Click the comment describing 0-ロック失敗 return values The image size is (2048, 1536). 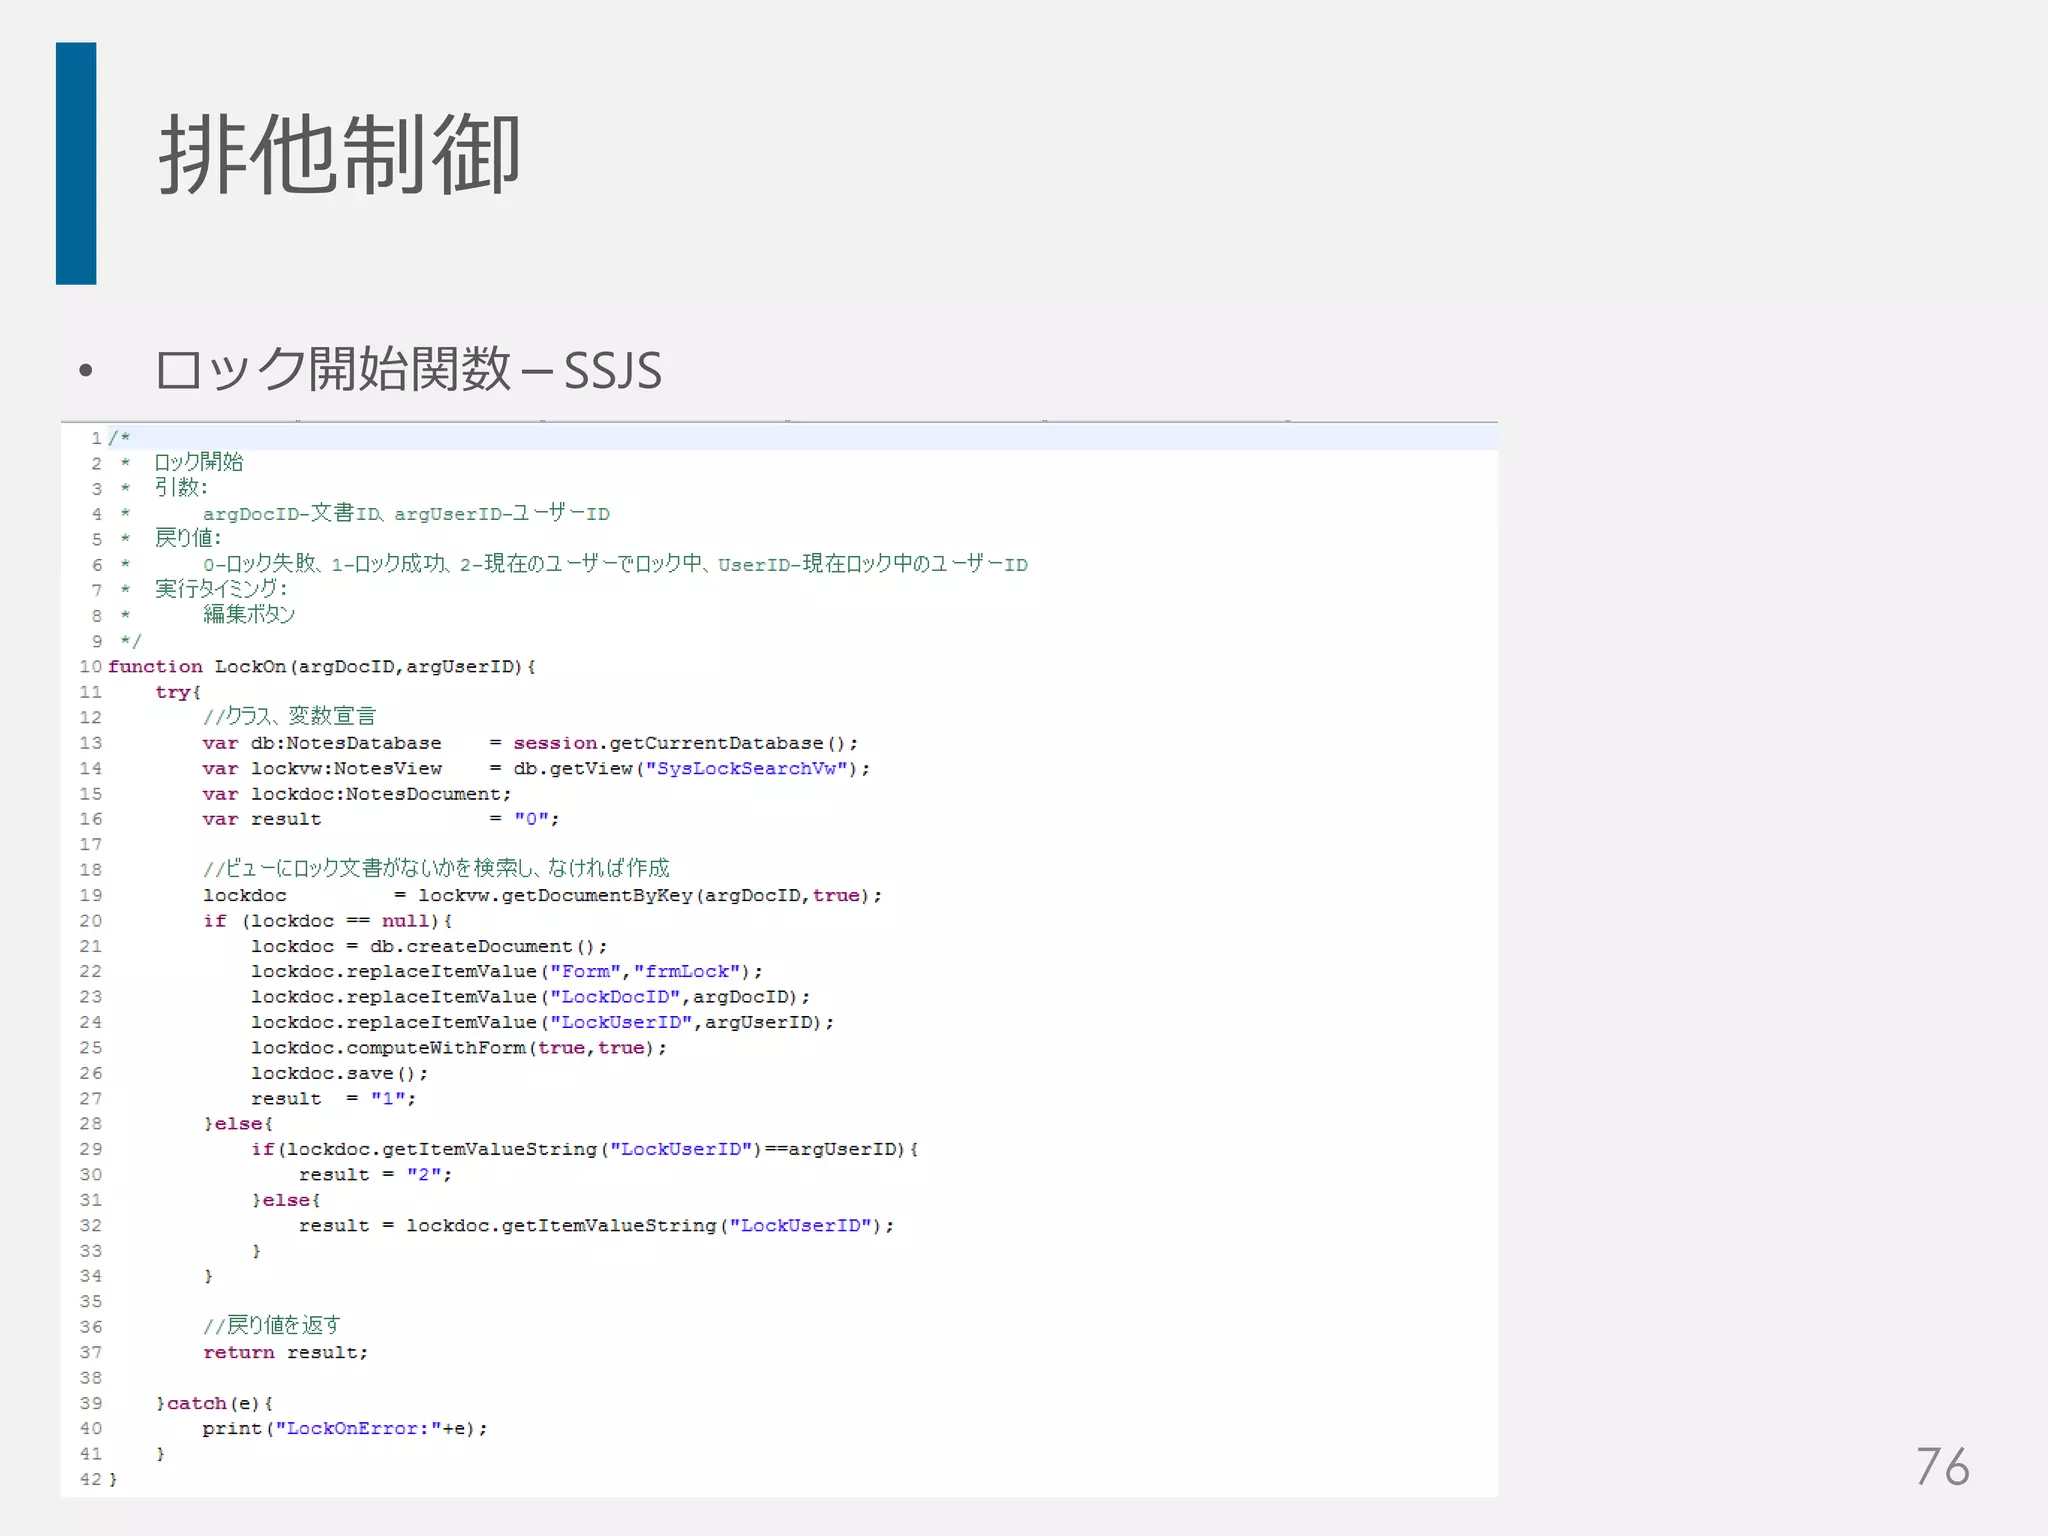pyautogui.click(x=615, y=564)
